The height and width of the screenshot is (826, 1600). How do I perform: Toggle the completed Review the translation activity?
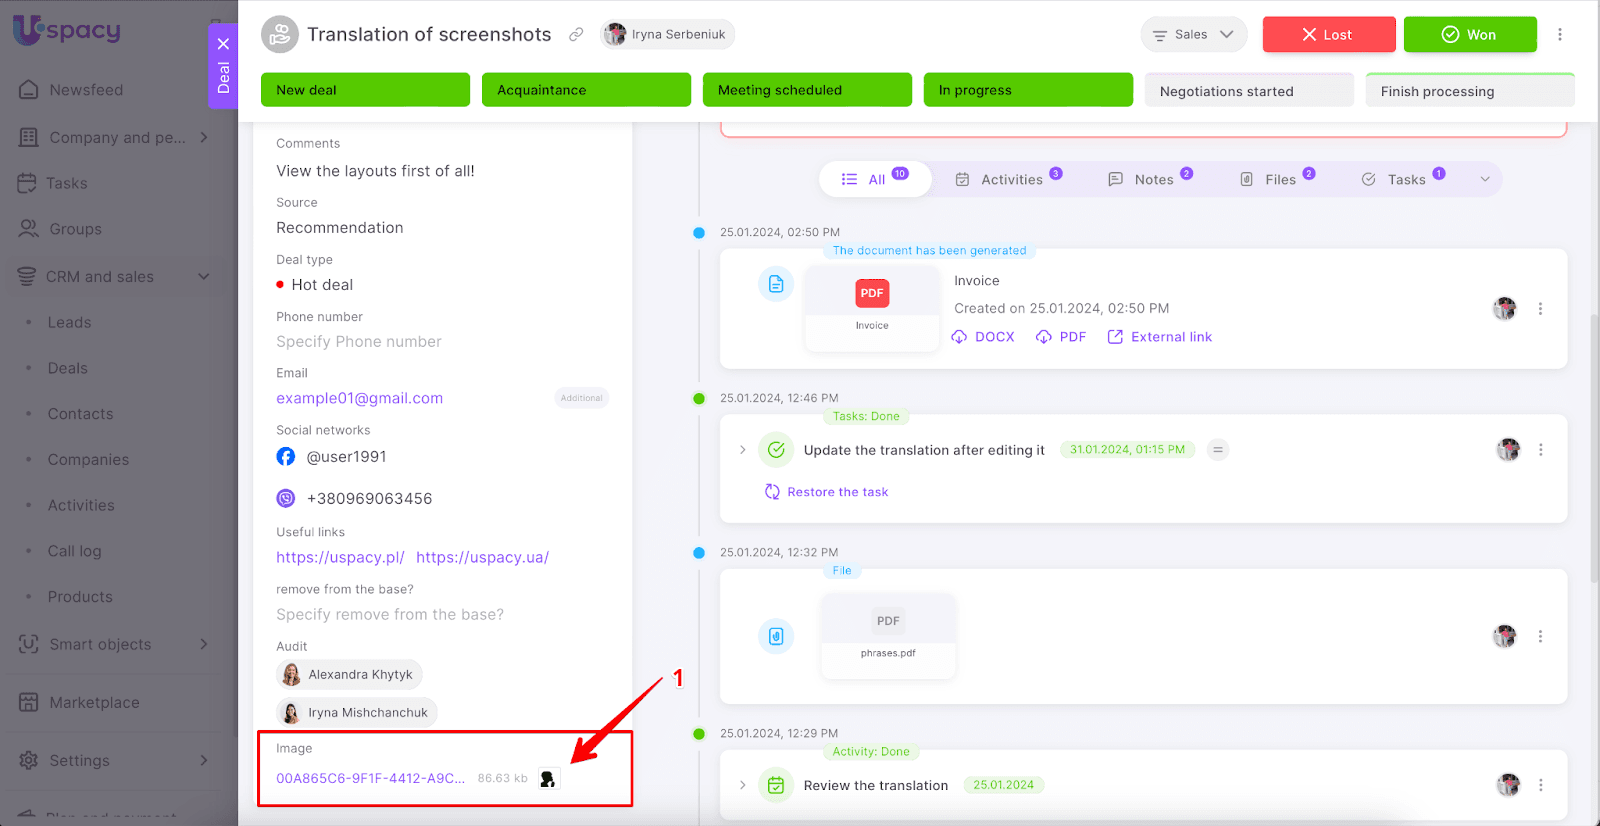coord(776,786)
